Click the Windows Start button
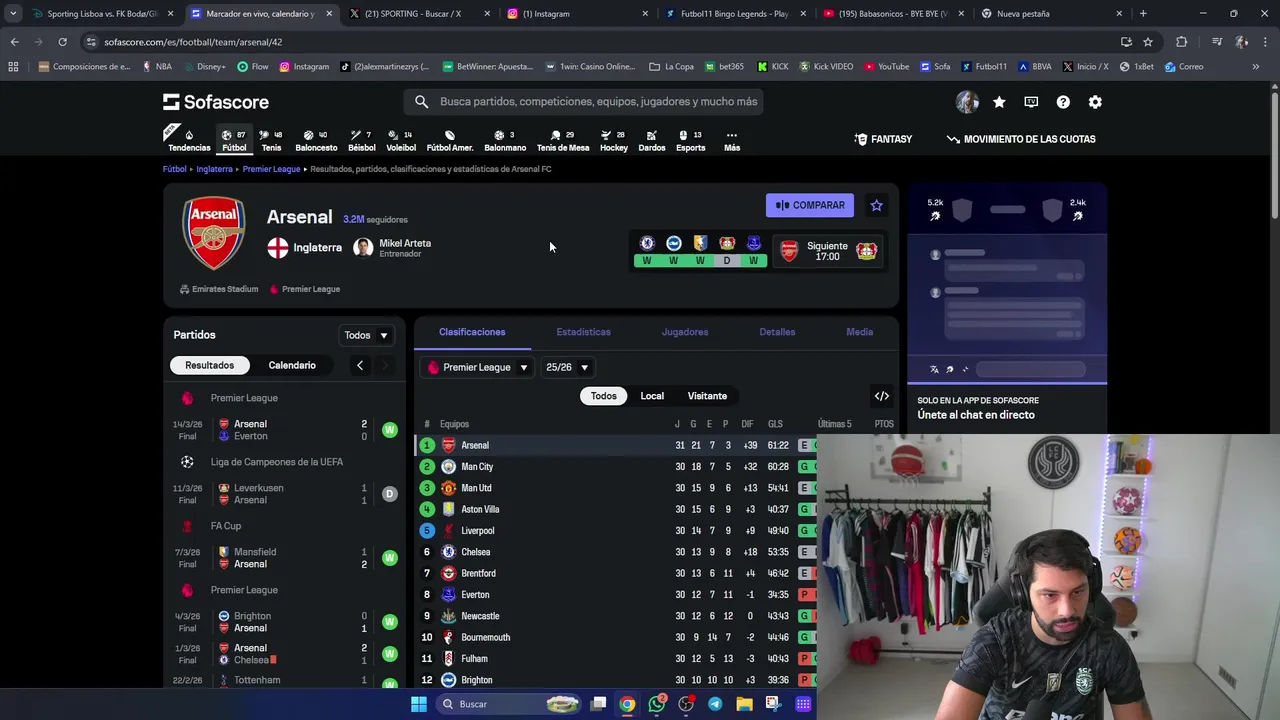The image size is (1280, 720). pyautogui.click(x=419, y=704)
